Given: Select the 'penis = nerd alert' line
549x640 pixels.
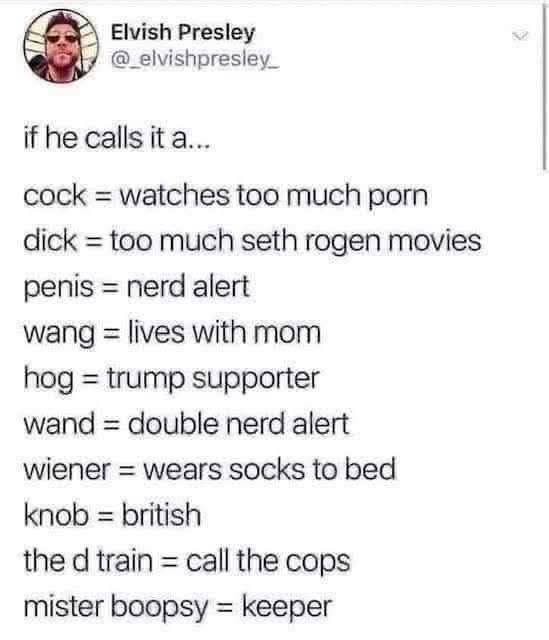Looking at the screenshot, I should (x=136, y=287).
